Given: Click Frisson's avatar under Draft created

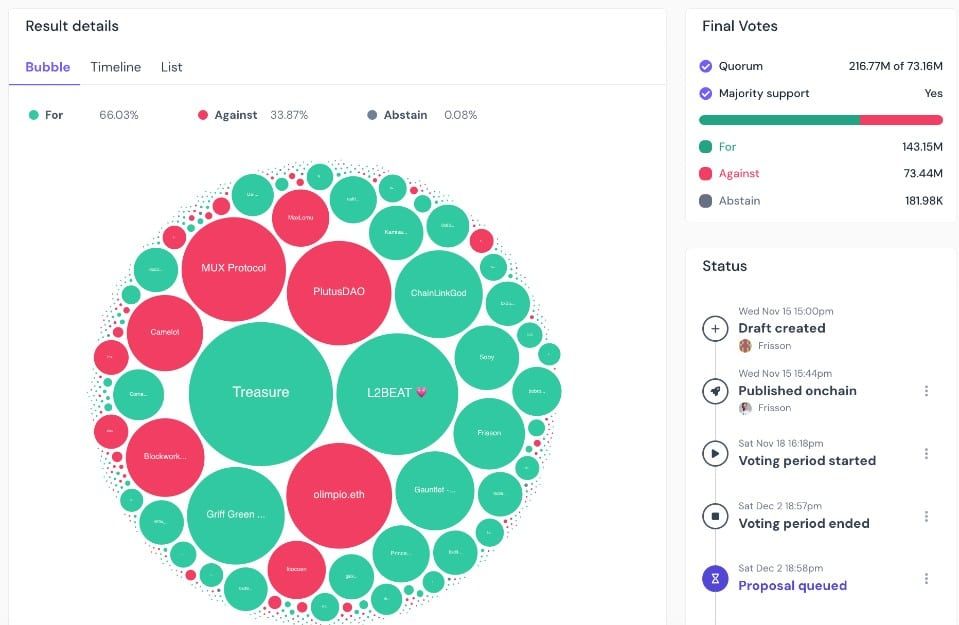Looking at the screenshot, I should click(x=745, y=346).
